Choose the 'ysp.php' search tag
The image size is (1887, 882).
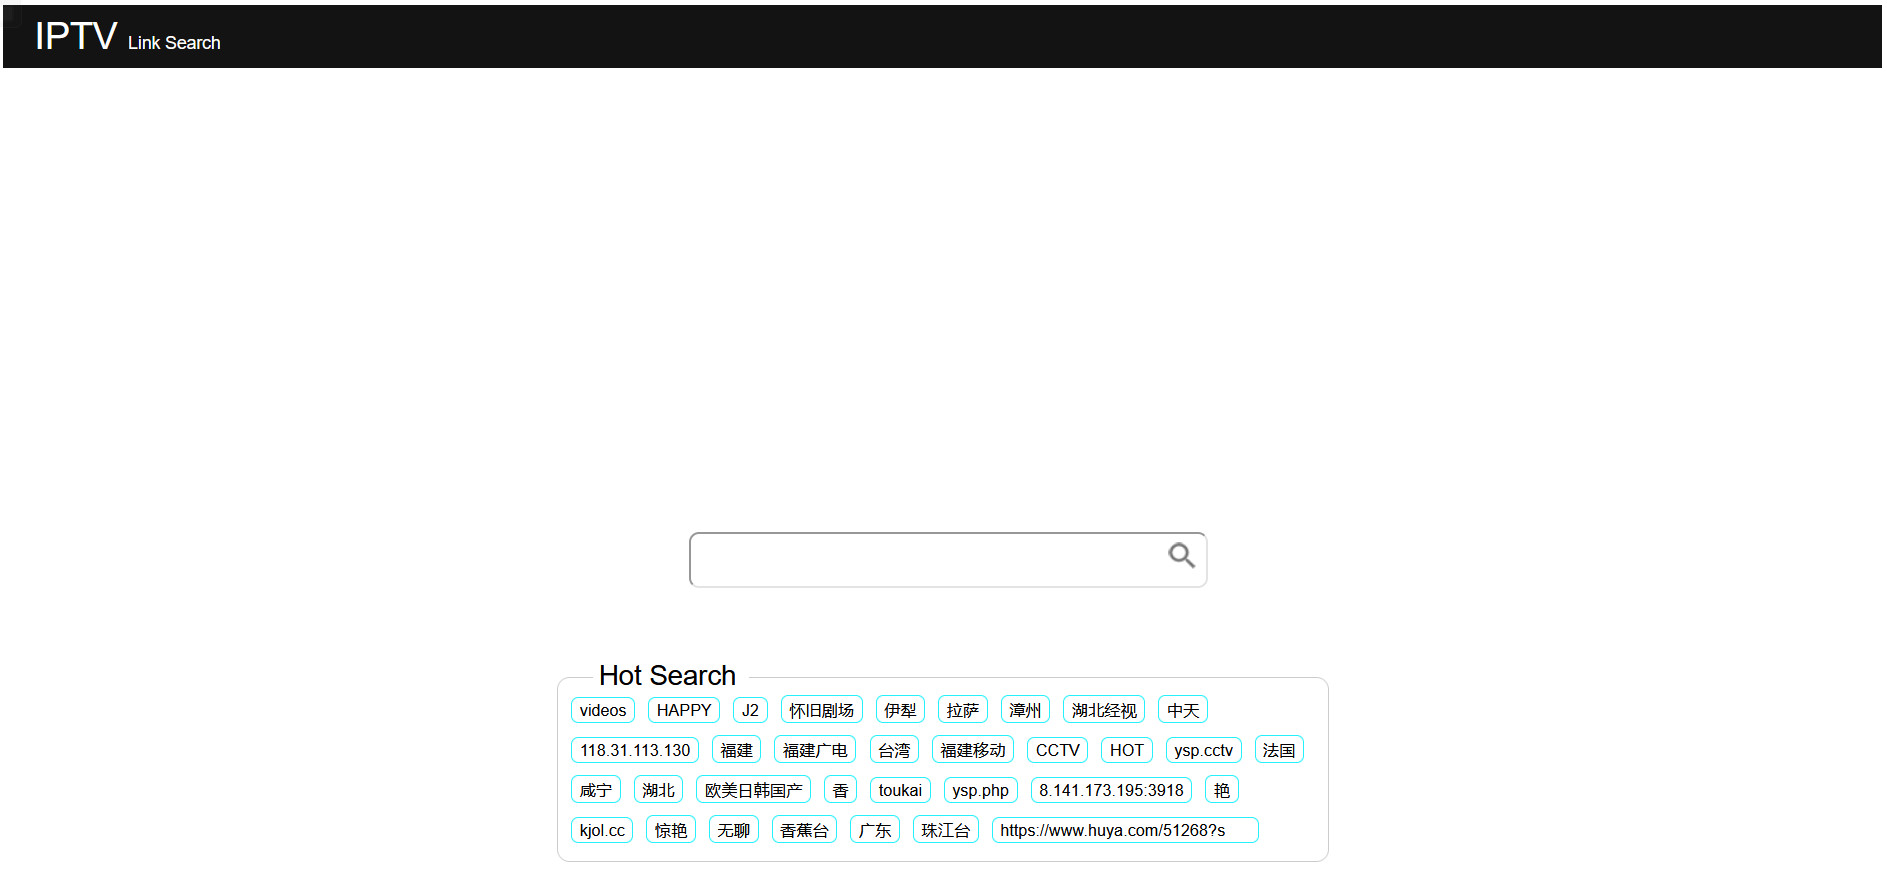tap(980, 790)
